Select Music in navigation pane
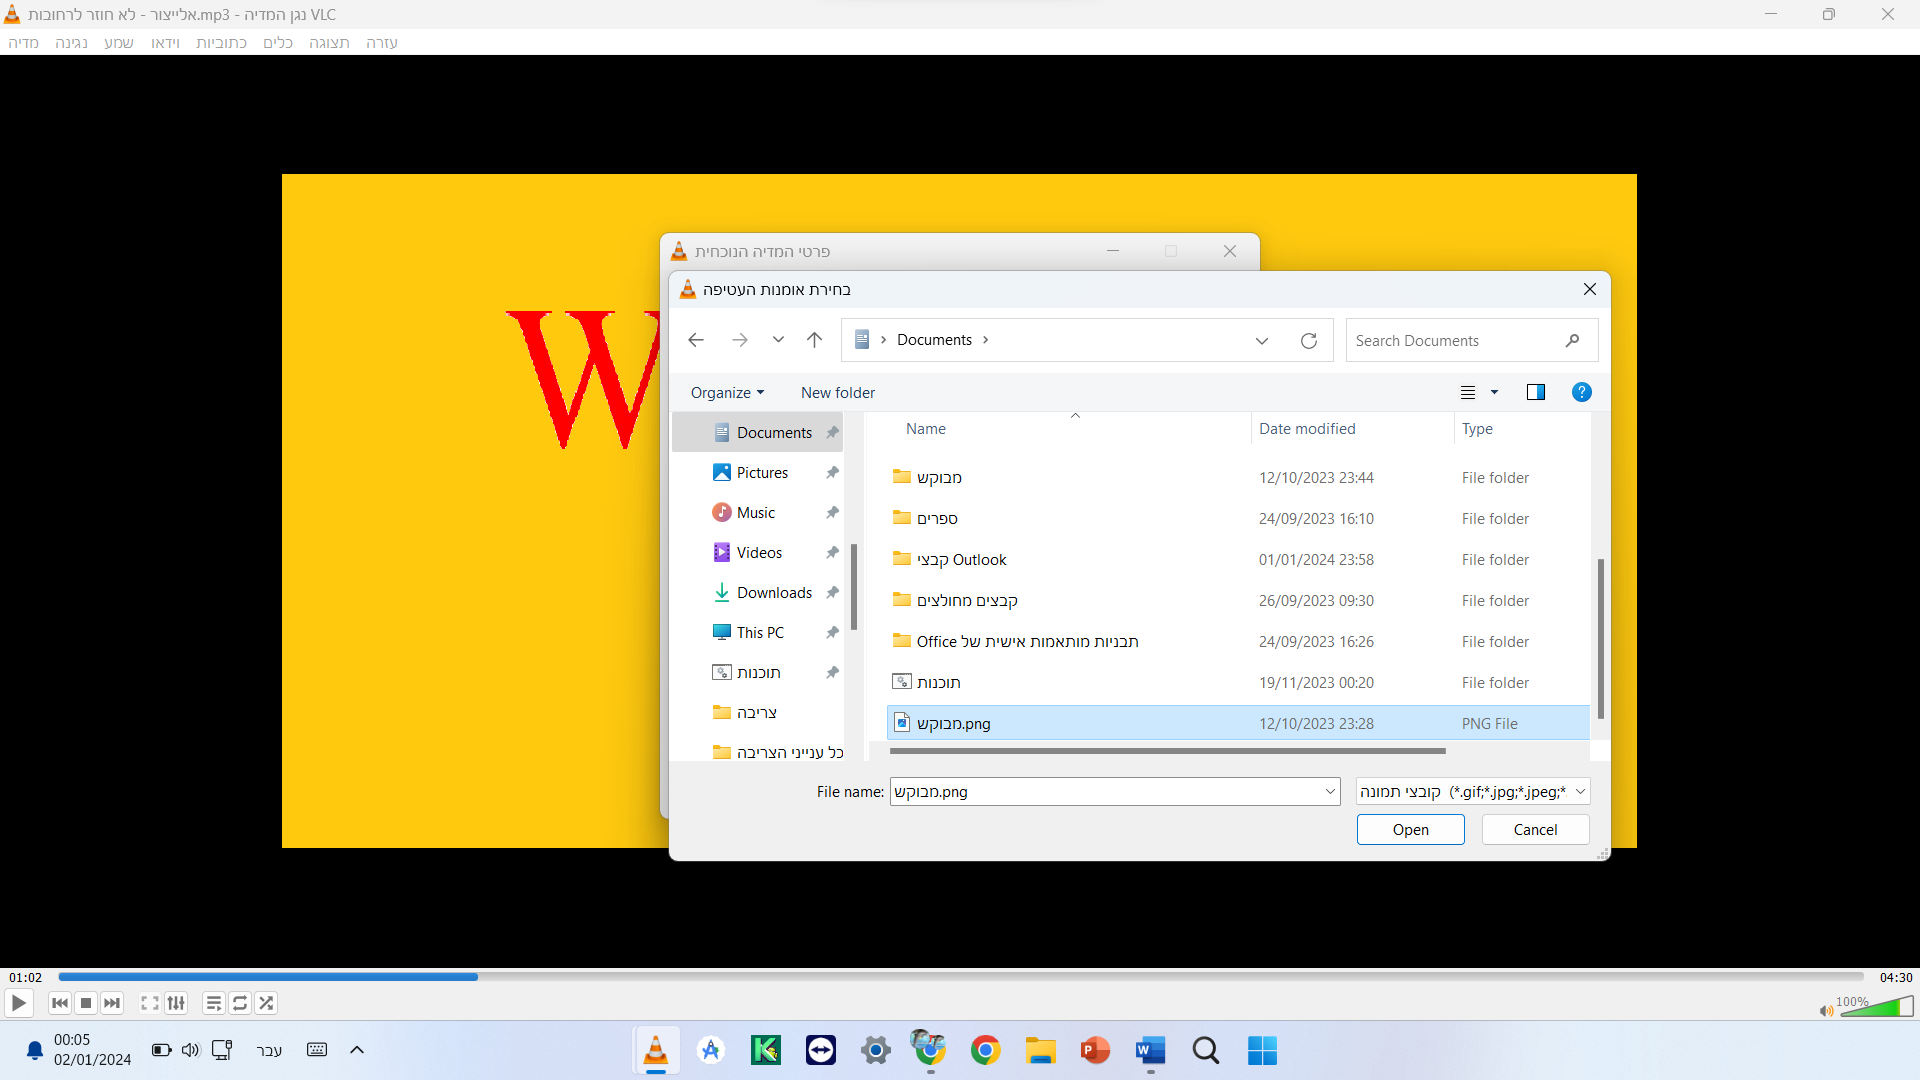 pos(757,513)
